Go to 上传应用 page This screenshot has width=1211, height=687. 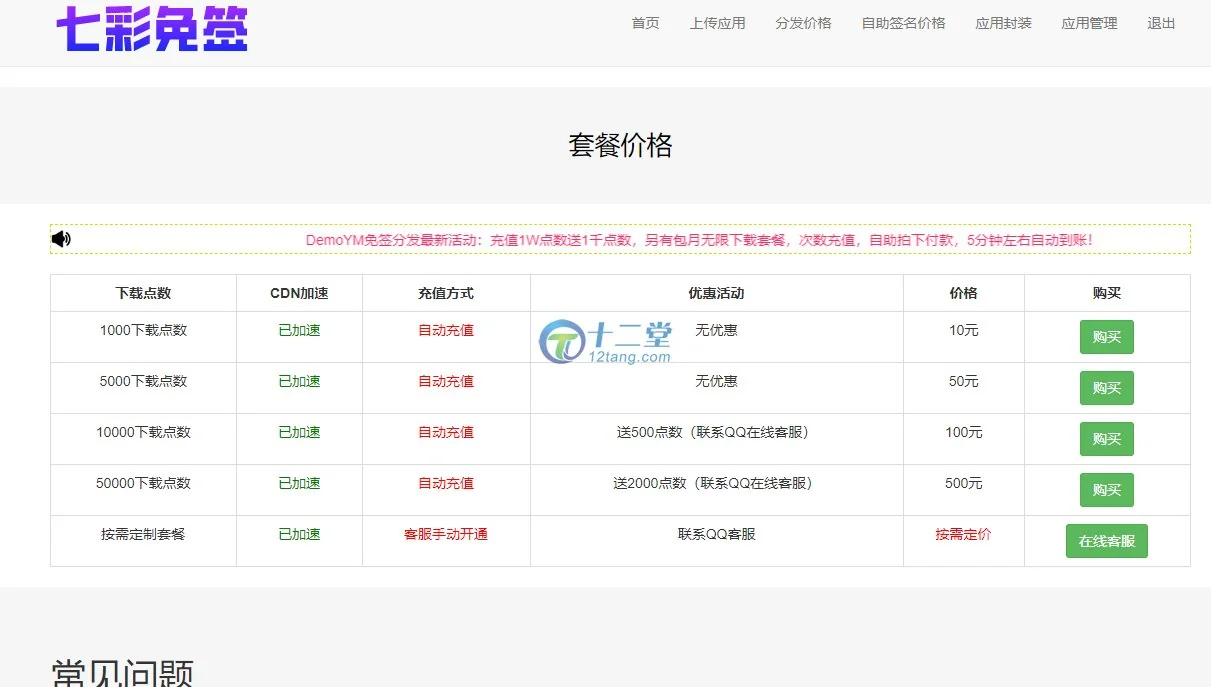717,23
